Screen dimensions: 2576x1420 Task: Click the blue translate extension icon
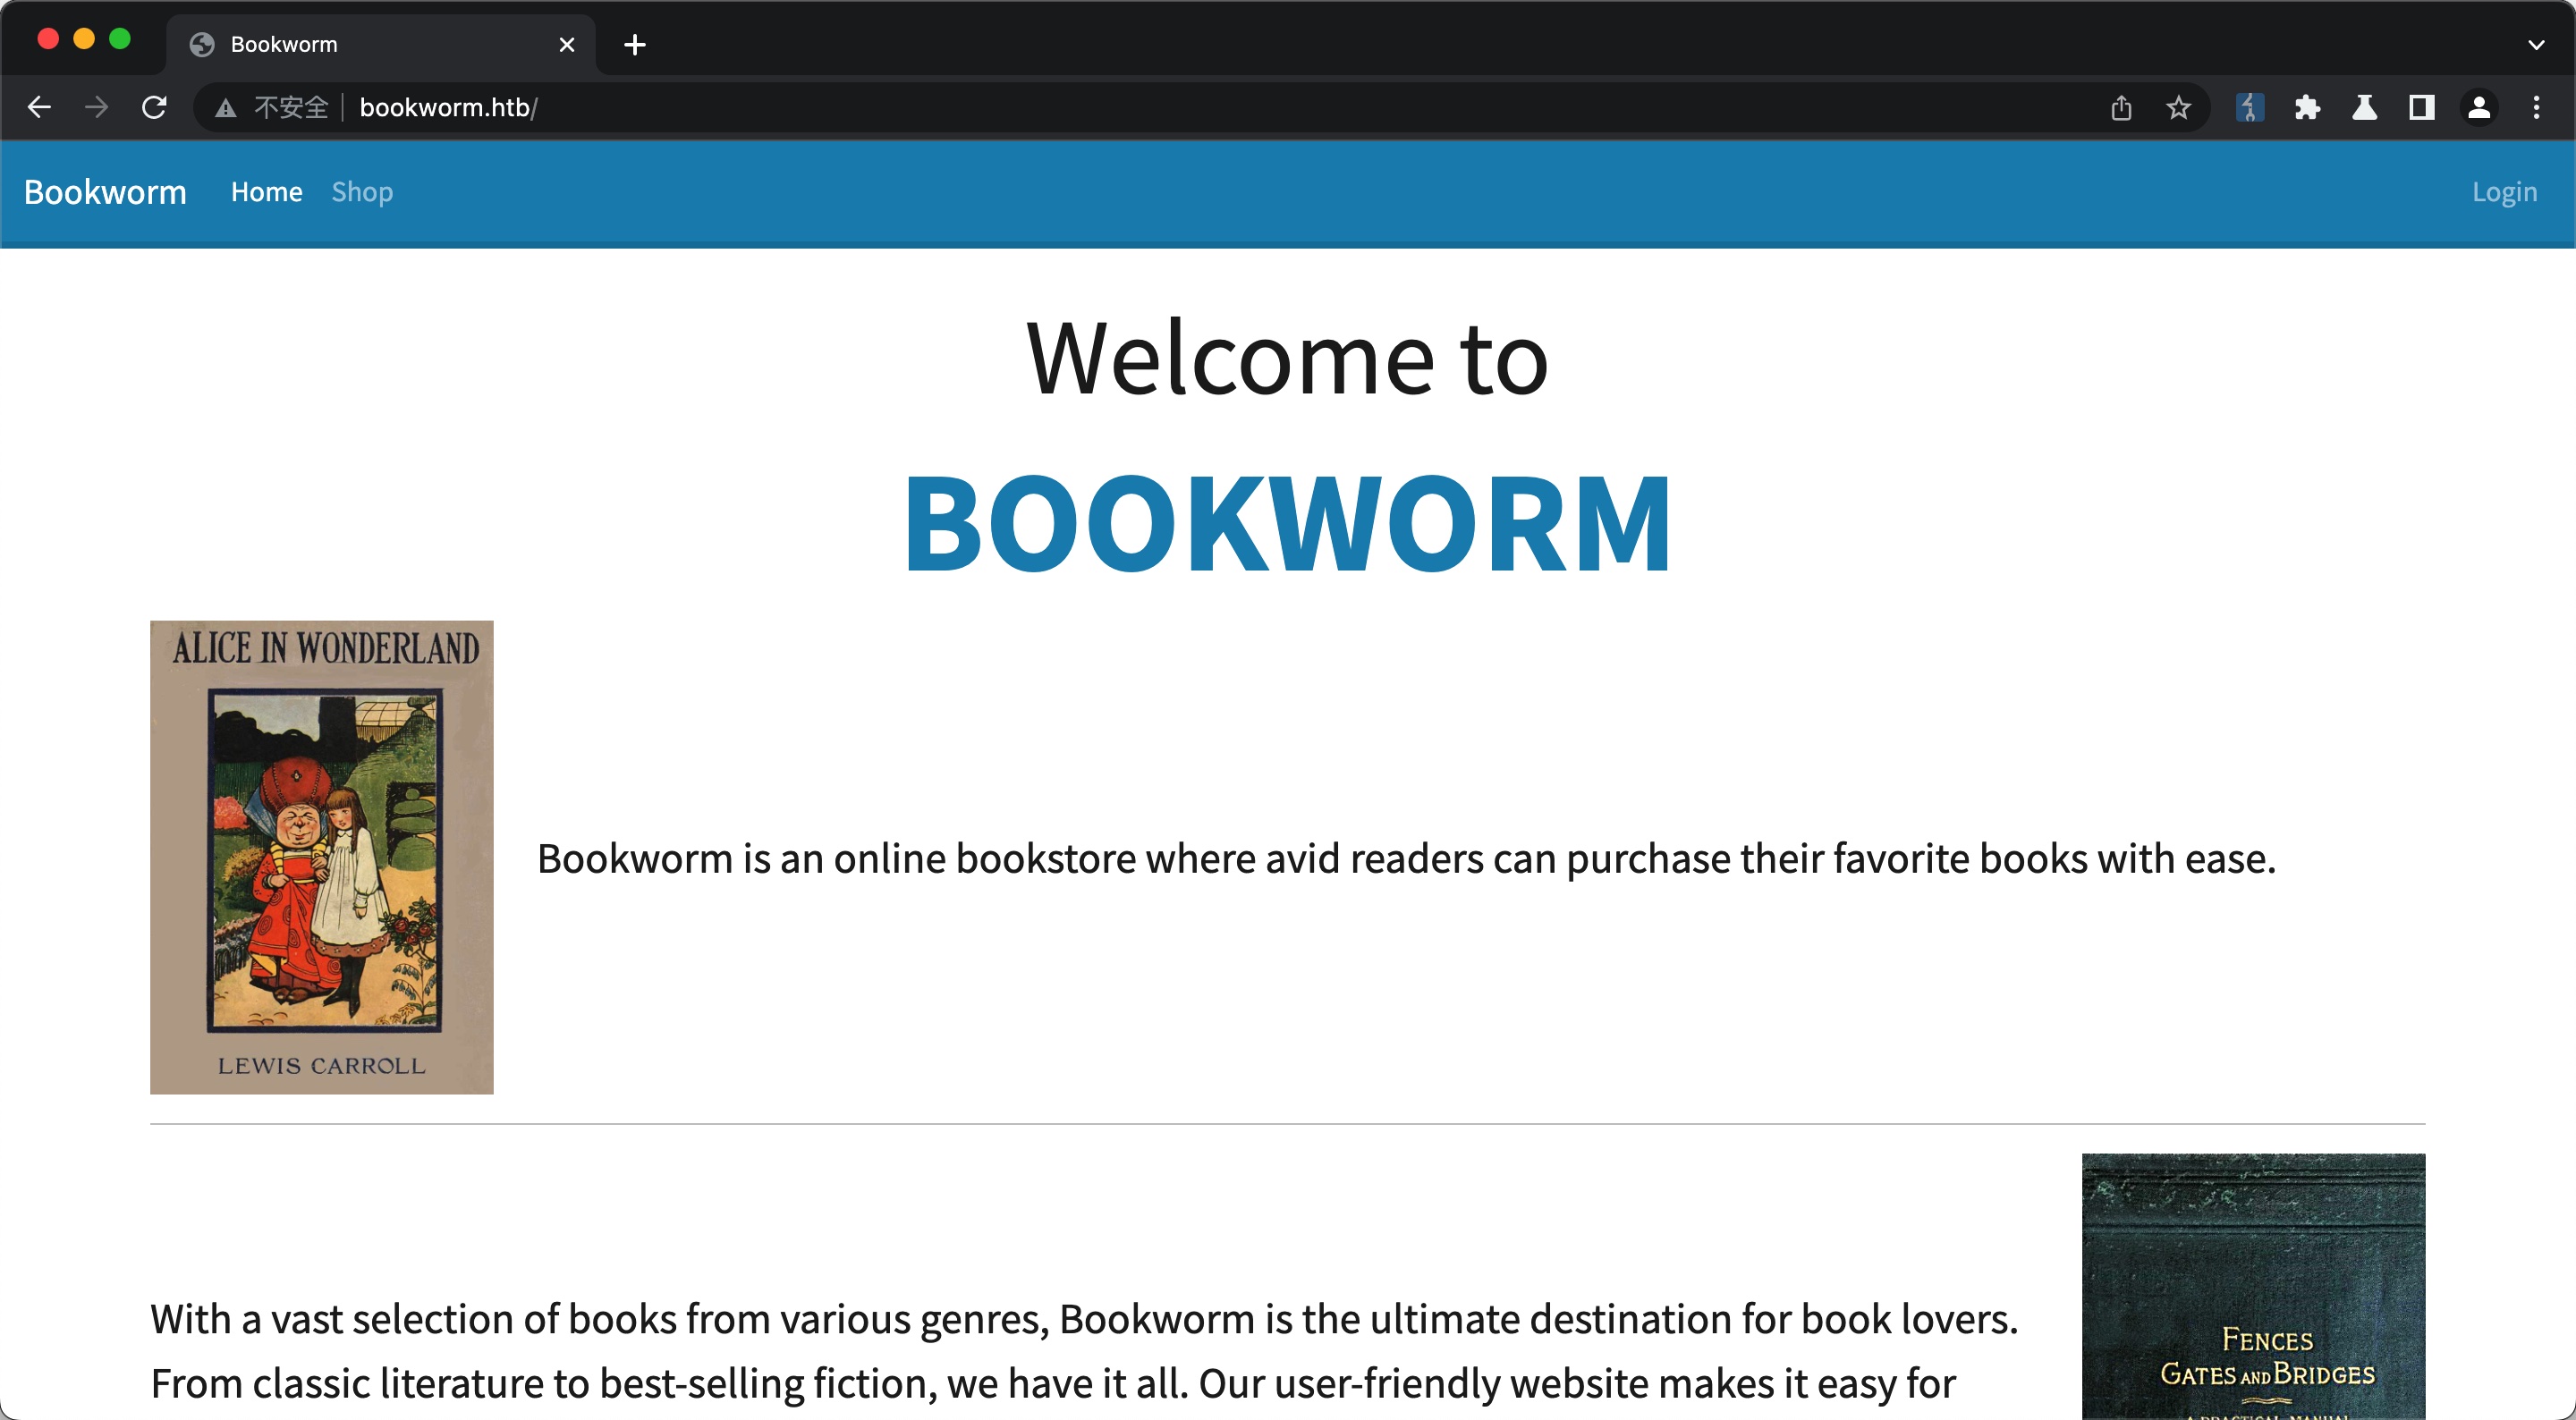click(x=2249, y=107)
